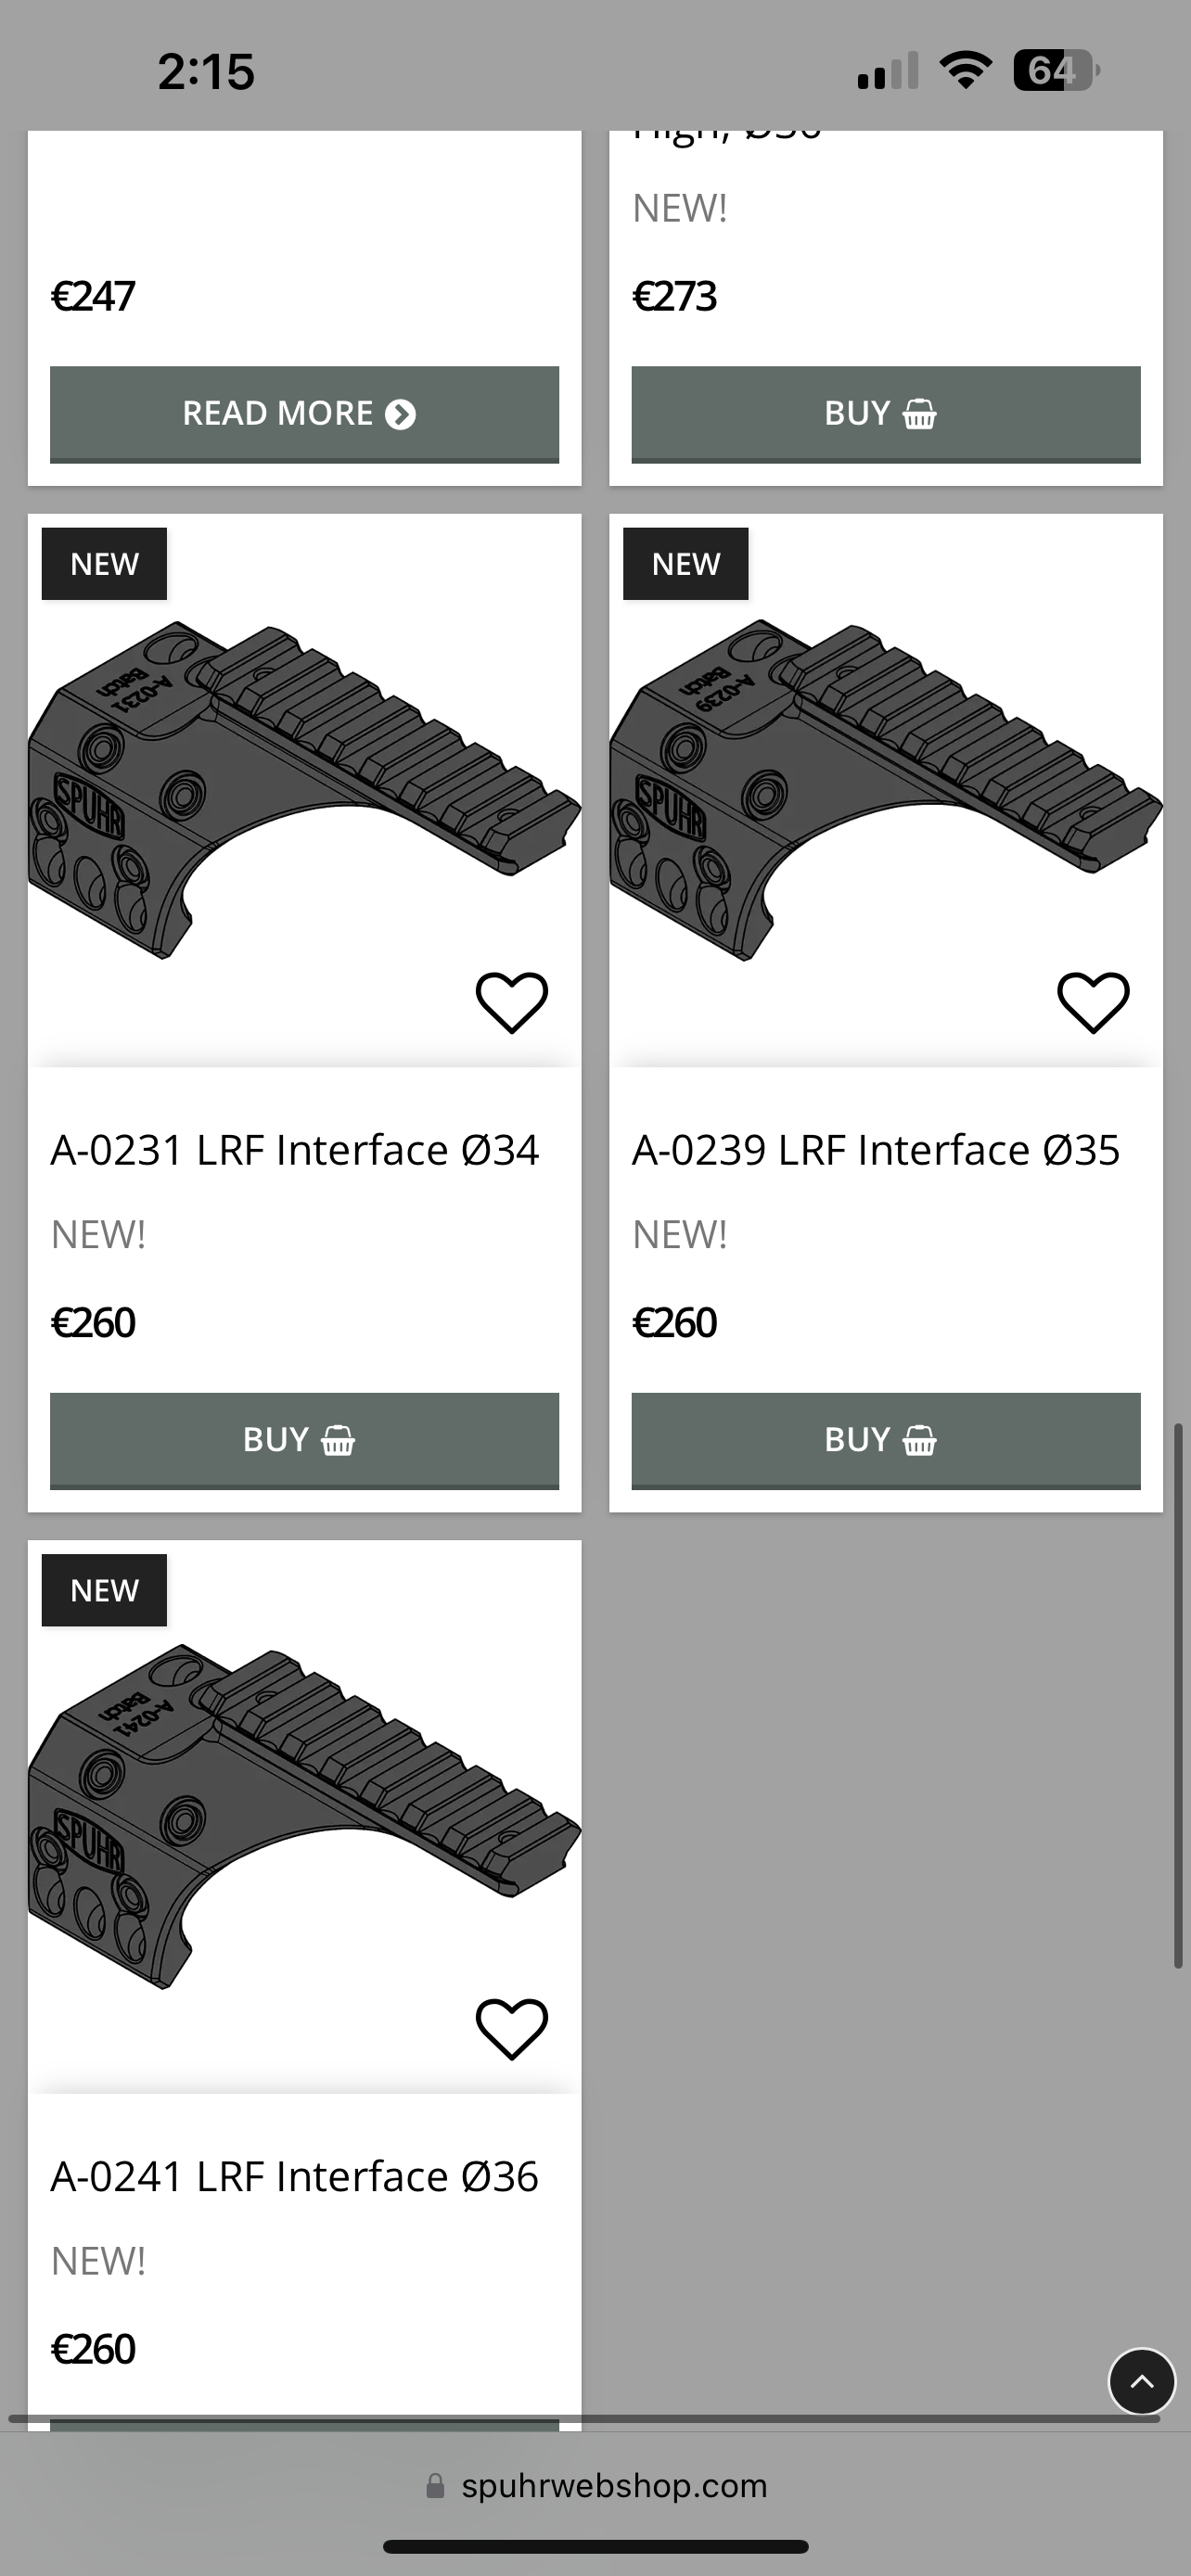Favorite the A-0231 LRF Interface Ø34 heart
This screenshot has width=1191, height=2576.
511,1002
